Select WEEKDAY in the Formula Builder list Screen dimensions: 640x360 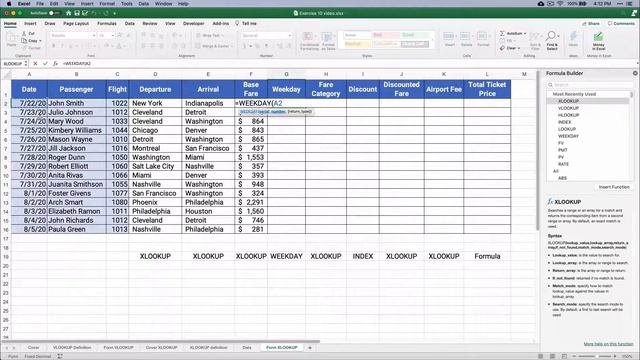click(568, 136)
